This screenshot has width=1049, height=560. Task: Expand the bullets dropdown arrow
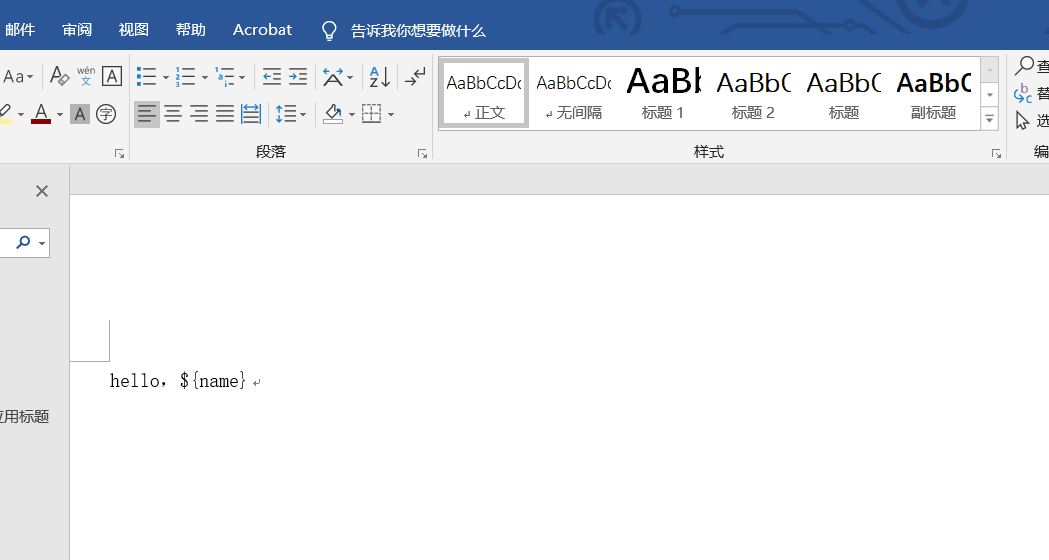pos(165,78)
